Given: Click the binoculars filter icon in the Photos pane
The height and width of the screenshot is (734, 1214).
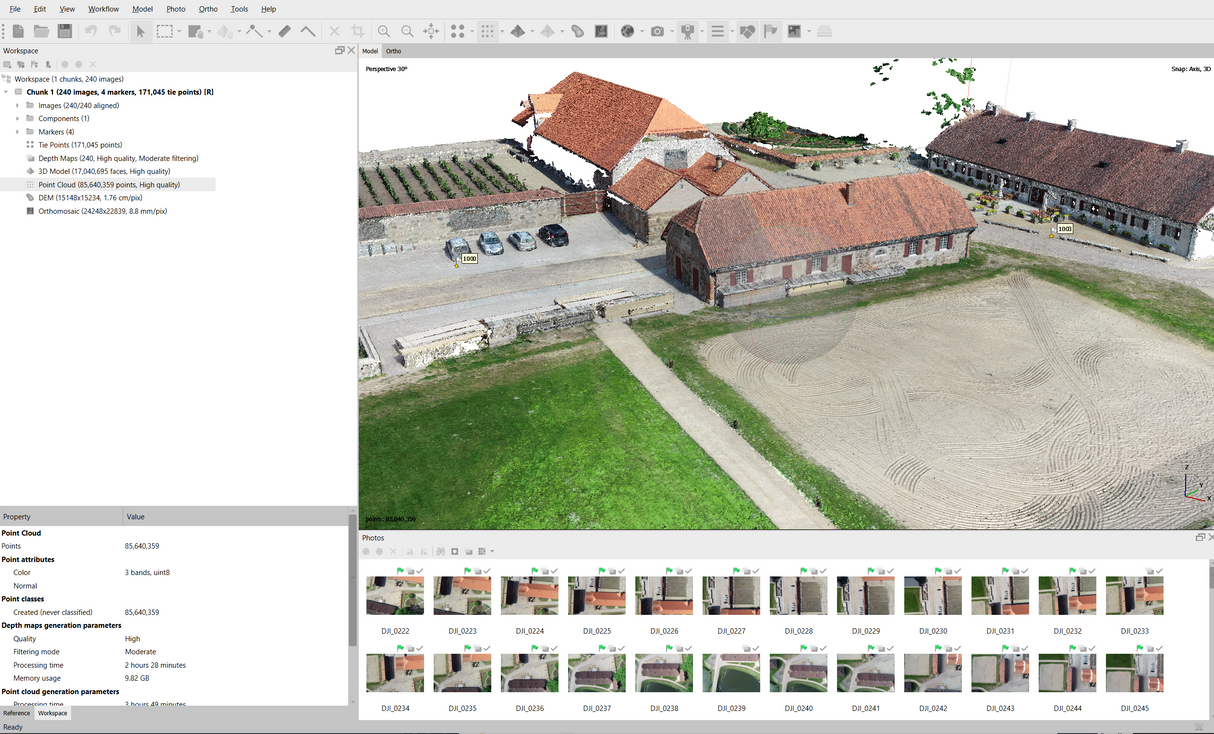Looking at the screenshot, I should click(441, 550).
